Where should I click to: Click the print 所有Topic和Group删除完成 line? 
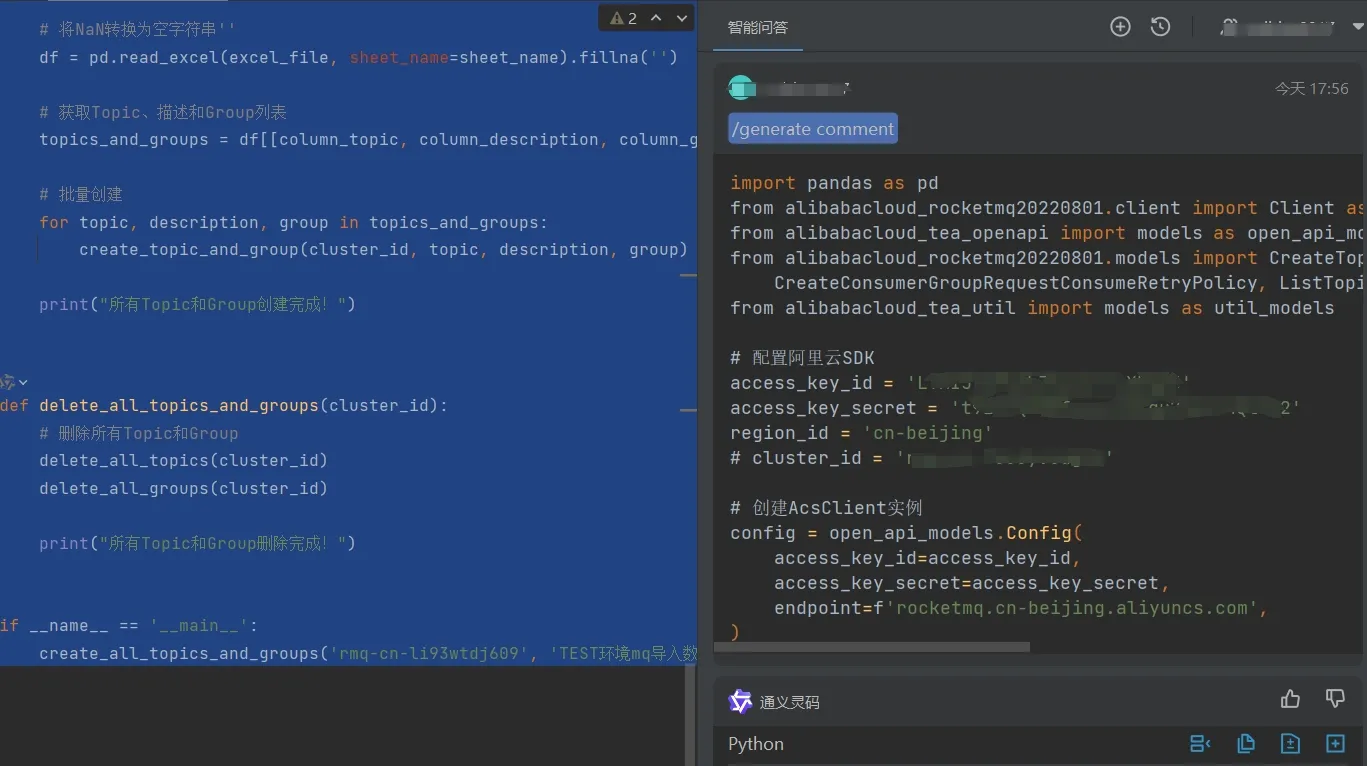click(197, 543)
